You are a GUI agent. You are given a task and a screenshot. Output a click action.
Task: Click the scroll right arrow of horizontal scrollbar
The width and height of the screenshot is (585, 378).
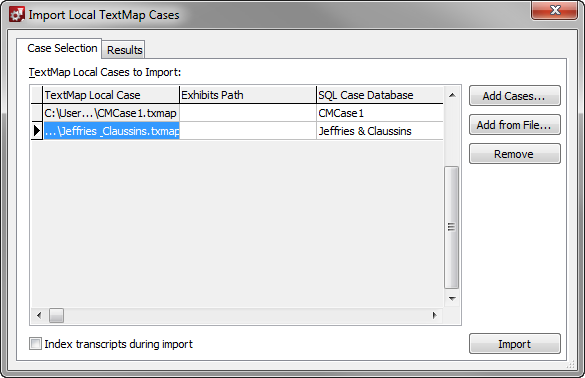435,315
